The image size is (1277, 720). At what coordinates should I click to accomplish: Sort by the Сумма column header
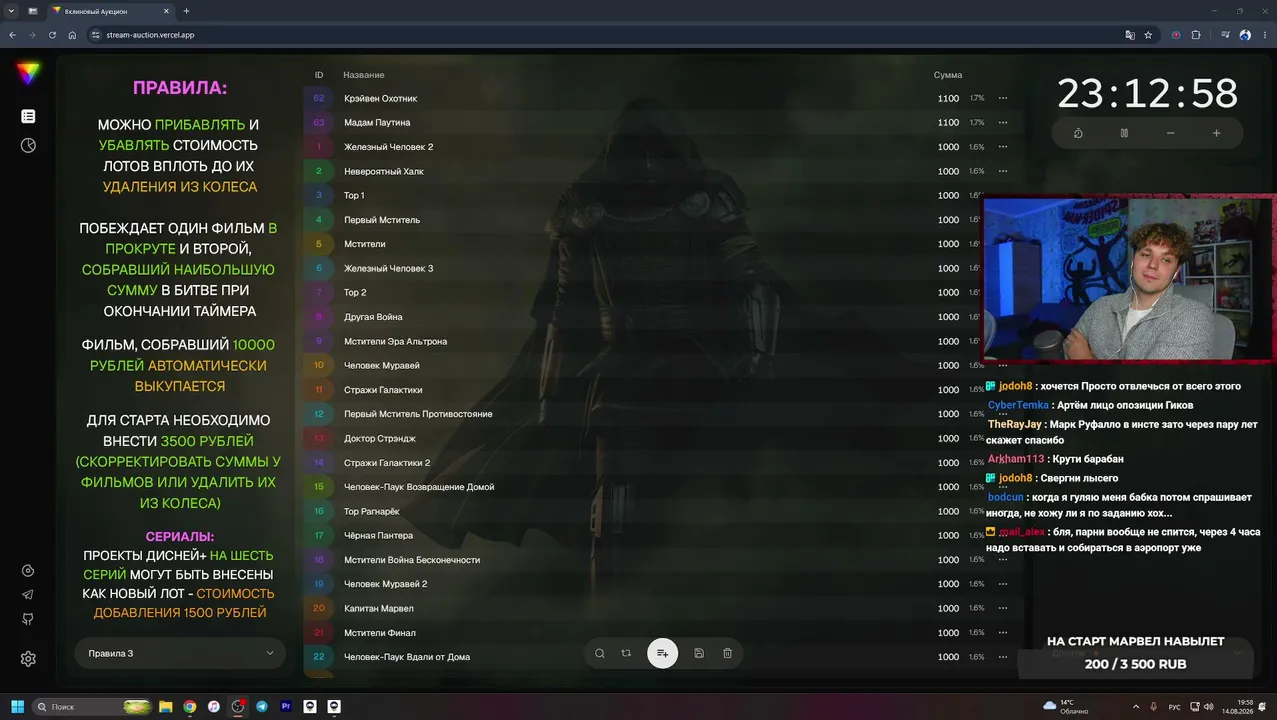[948, 75]
